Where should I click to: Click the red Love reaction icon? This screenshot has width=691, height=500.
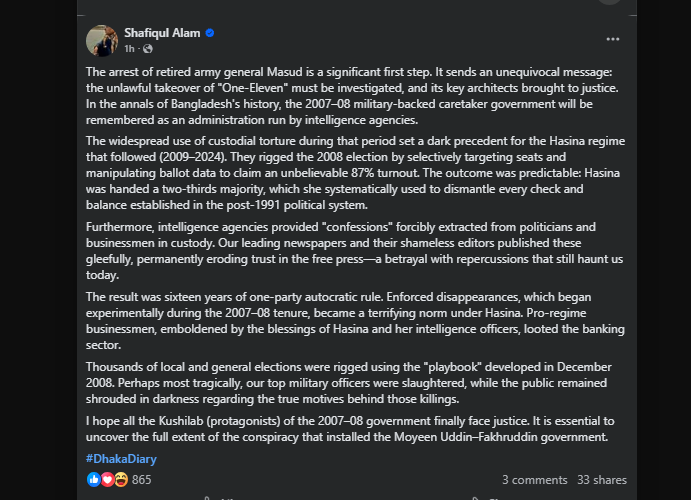(x=107, y=480)
